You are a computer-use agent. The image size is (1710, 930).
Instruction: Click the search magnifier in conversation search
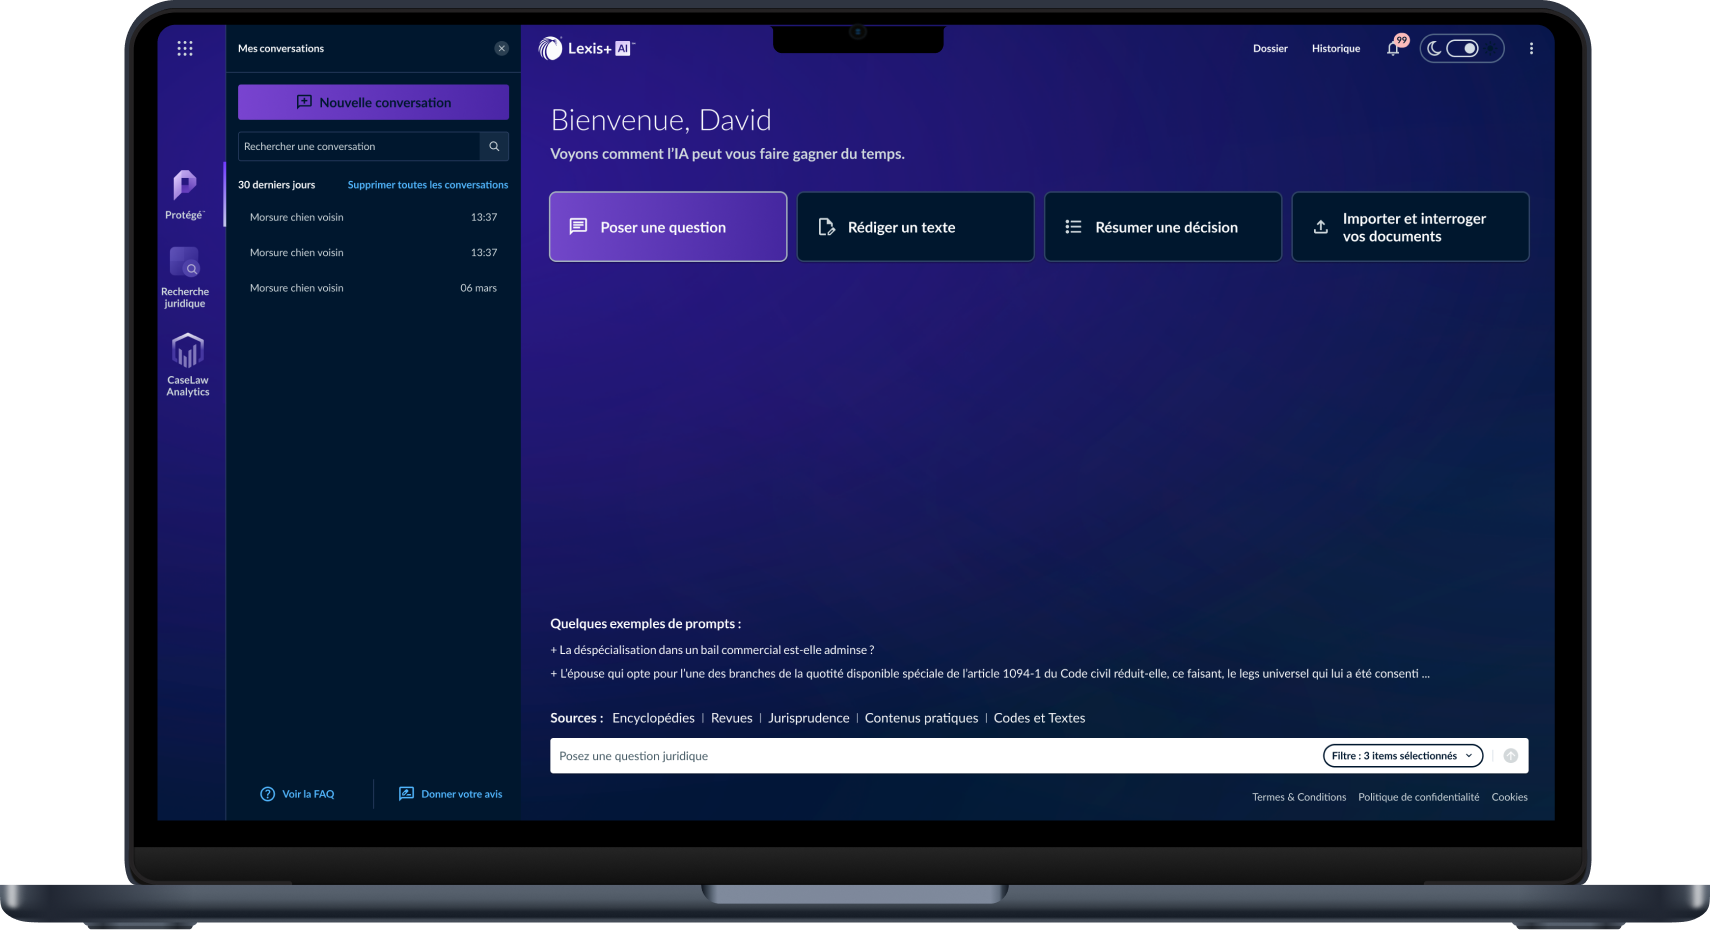493,146
